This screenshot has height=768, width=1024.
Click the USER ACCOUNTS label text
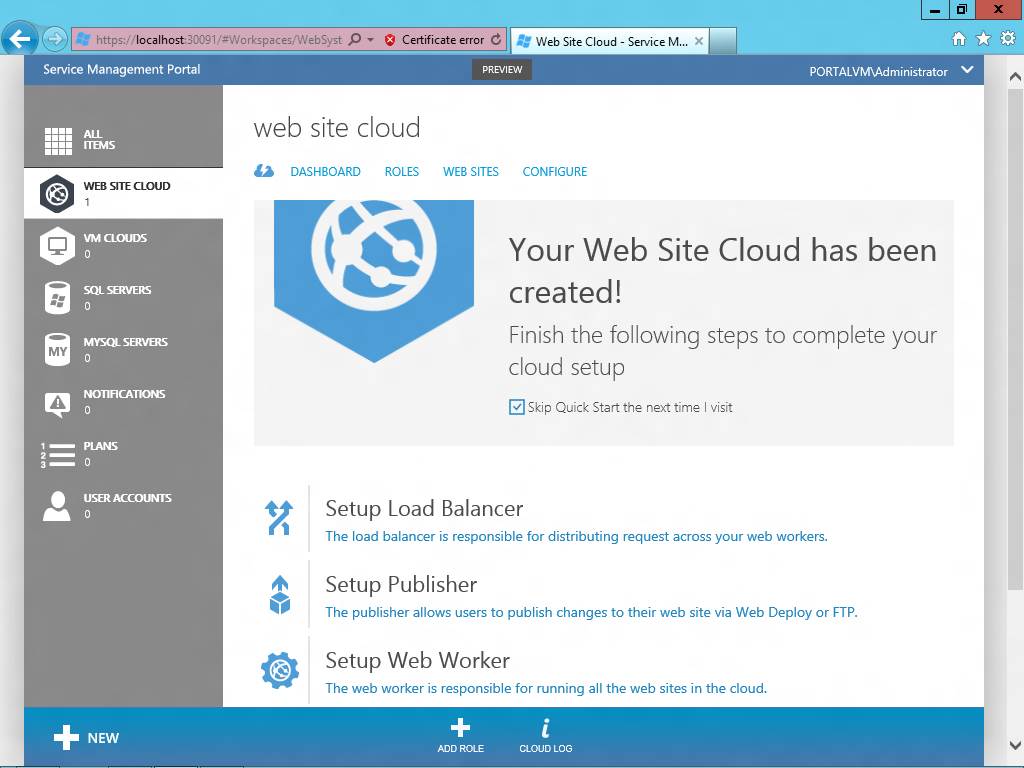127,498
